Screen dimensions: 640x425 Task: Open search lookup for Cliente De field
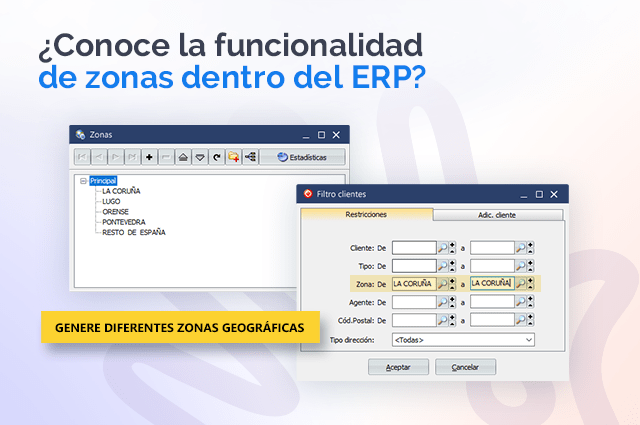point(443,247)
